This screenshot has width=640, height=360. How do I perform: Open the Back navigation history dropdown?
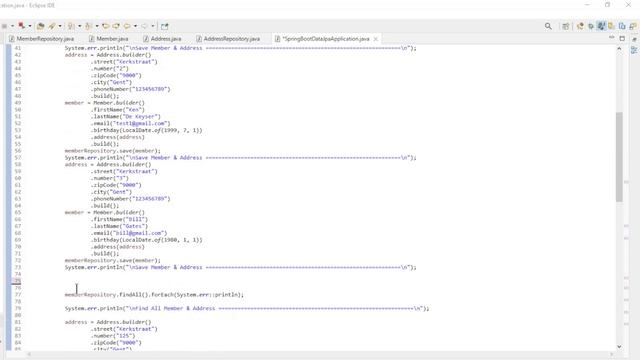(135, 26)
